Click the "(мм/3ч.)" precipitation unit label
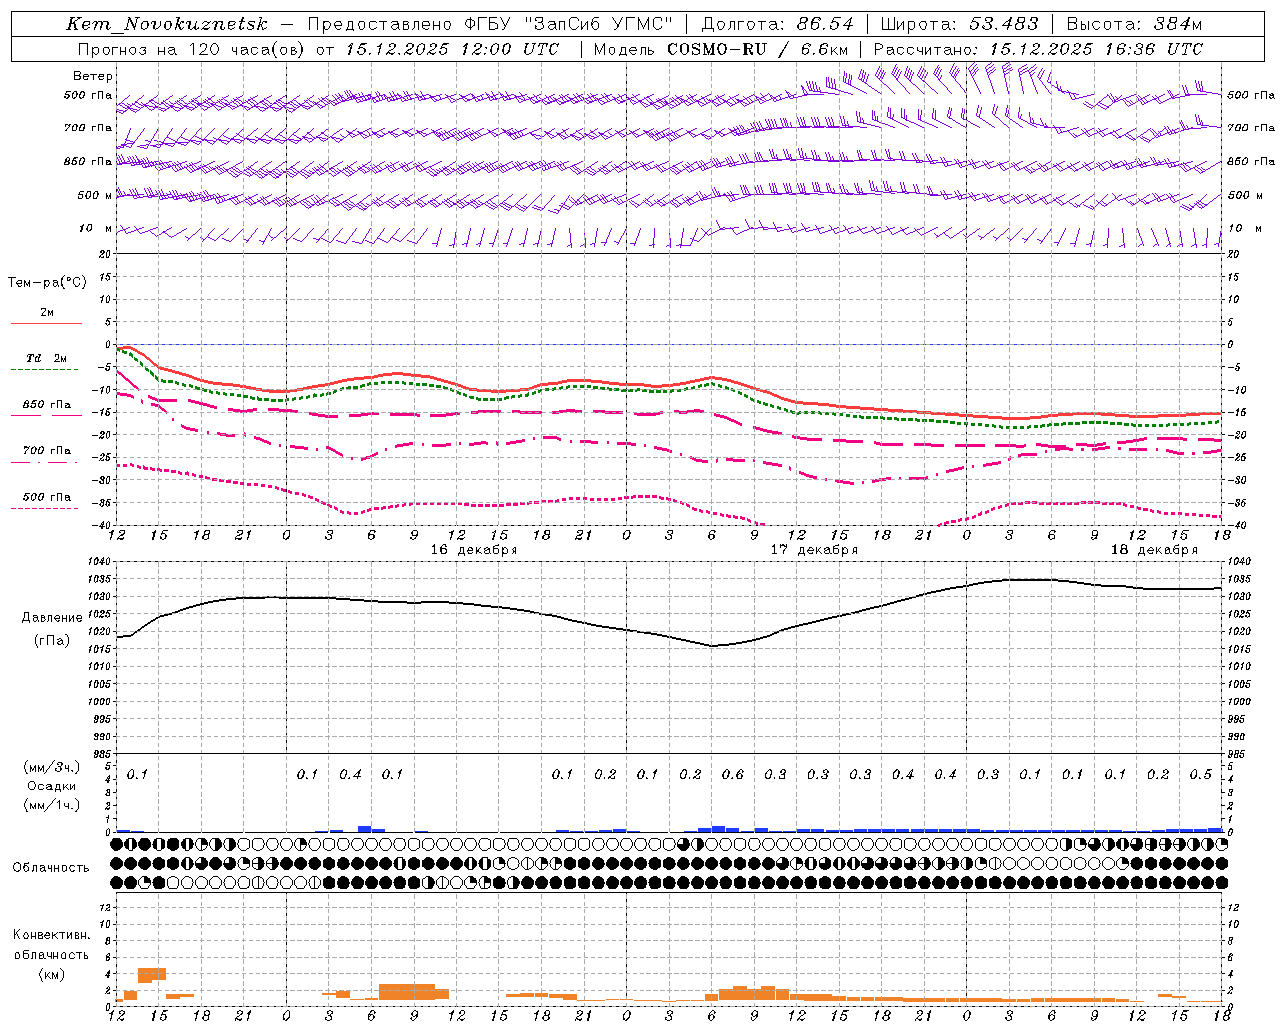The height and width of the screenshot is (1024, 1280). [x=51, y=767]
